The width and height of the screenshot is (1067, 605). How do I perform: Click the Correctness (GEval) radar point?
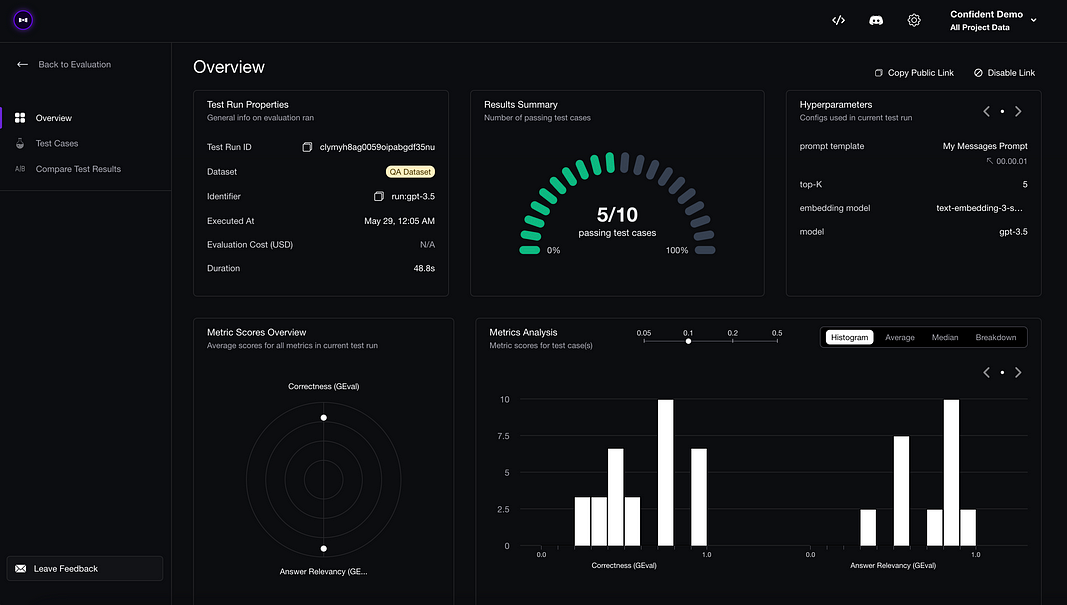pos(324,418)
